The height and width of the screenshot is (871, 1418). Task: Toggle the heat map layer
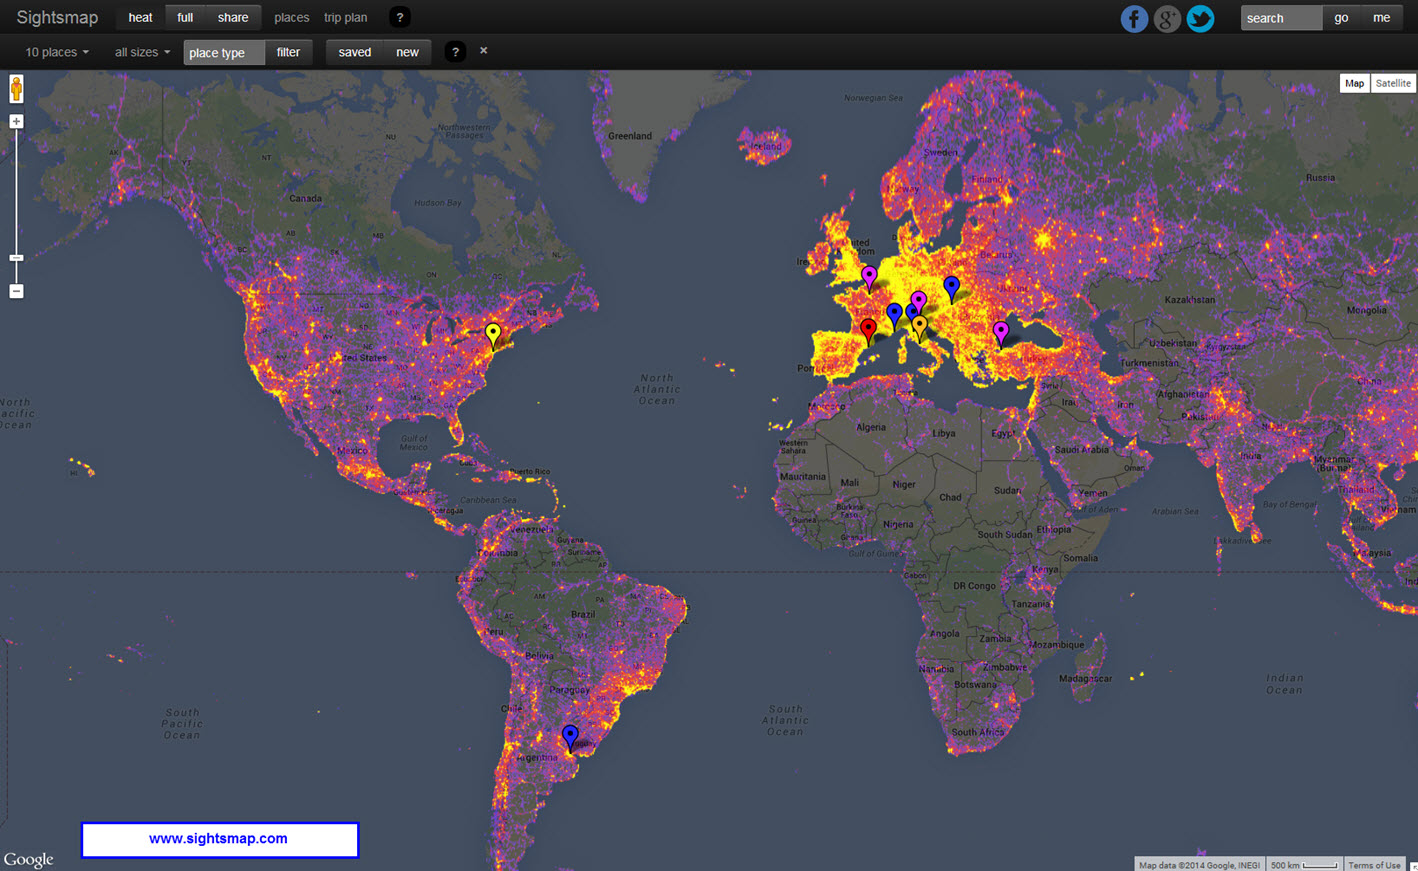pos(140,17)
